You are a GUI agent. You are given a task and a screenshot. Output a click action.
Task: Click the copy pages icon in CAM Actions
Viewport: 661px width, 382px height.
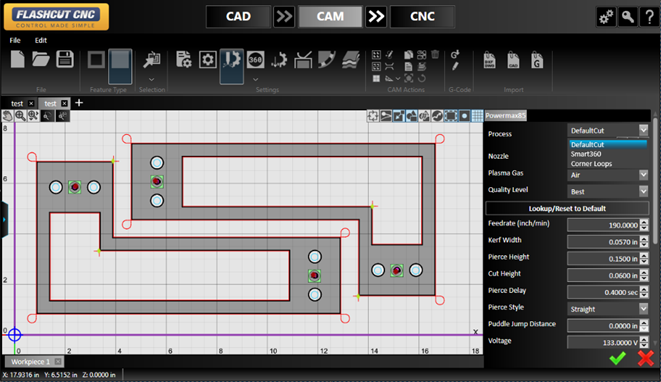click(x=408, y=55)
